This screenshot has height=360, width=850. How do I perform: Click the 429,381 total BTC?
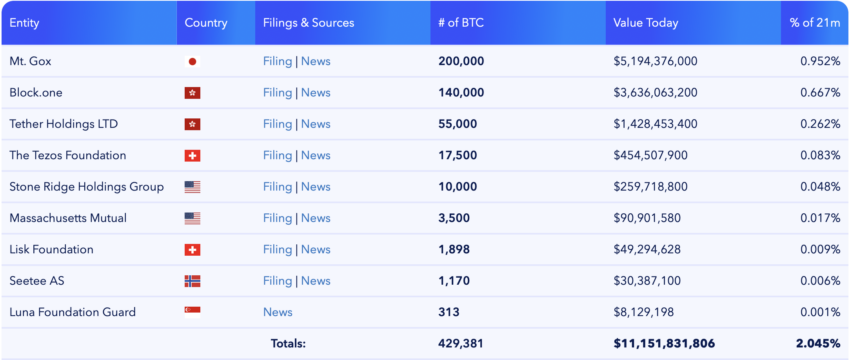461,343
